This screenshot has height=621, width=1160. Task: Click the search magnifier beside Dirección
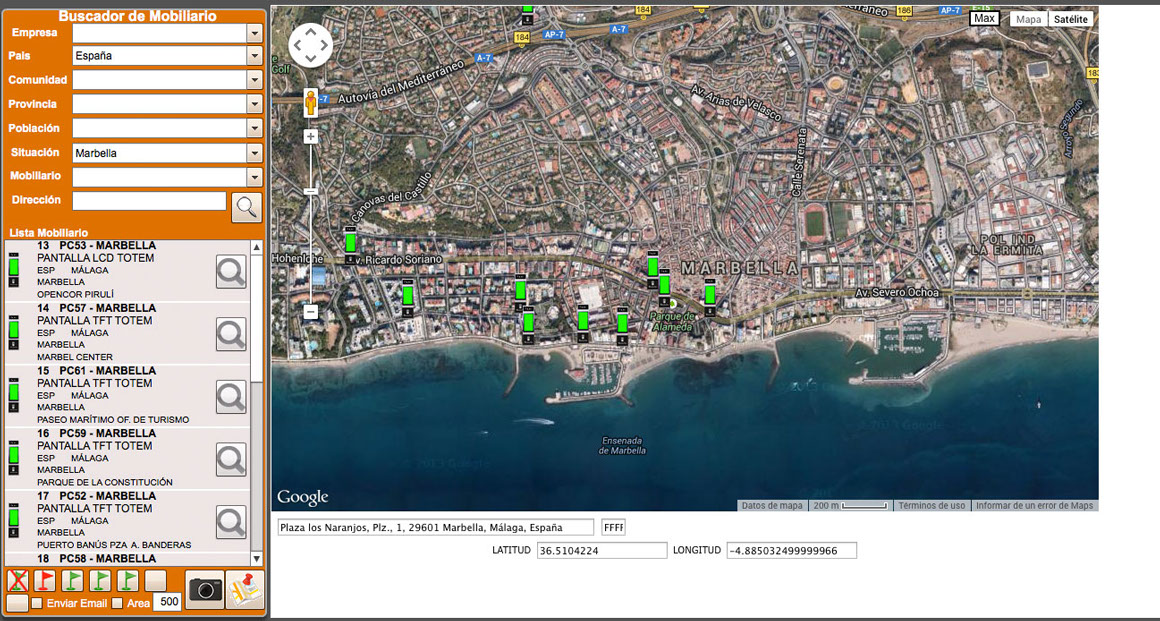pos(246,207)
